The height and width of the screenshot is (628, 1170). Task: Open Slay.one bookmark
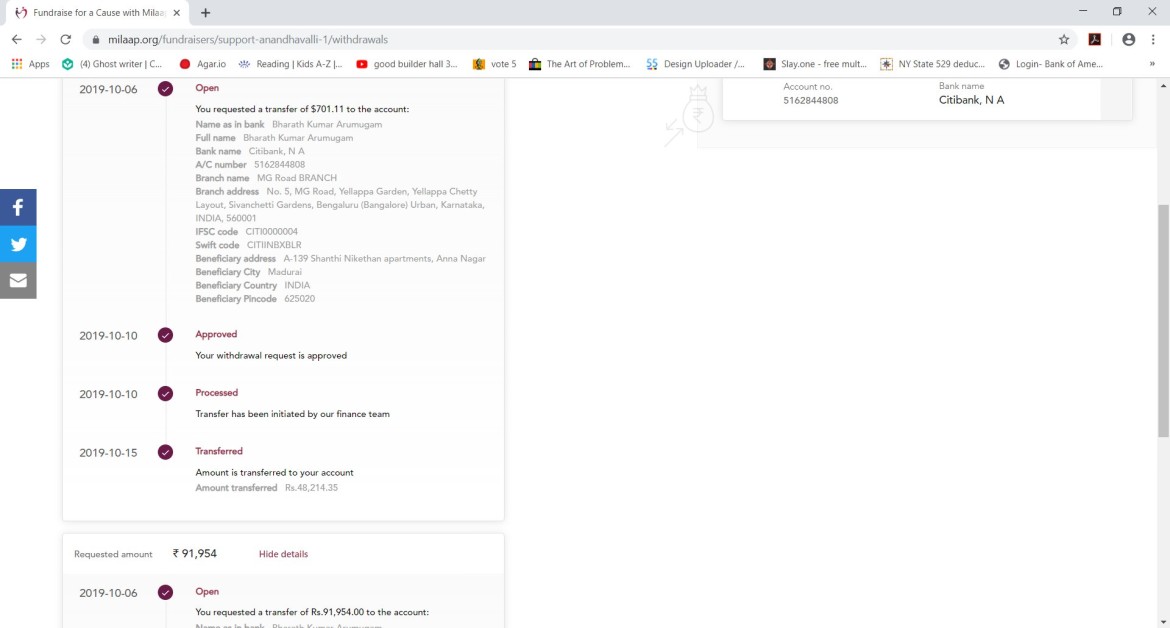[815, 64]
